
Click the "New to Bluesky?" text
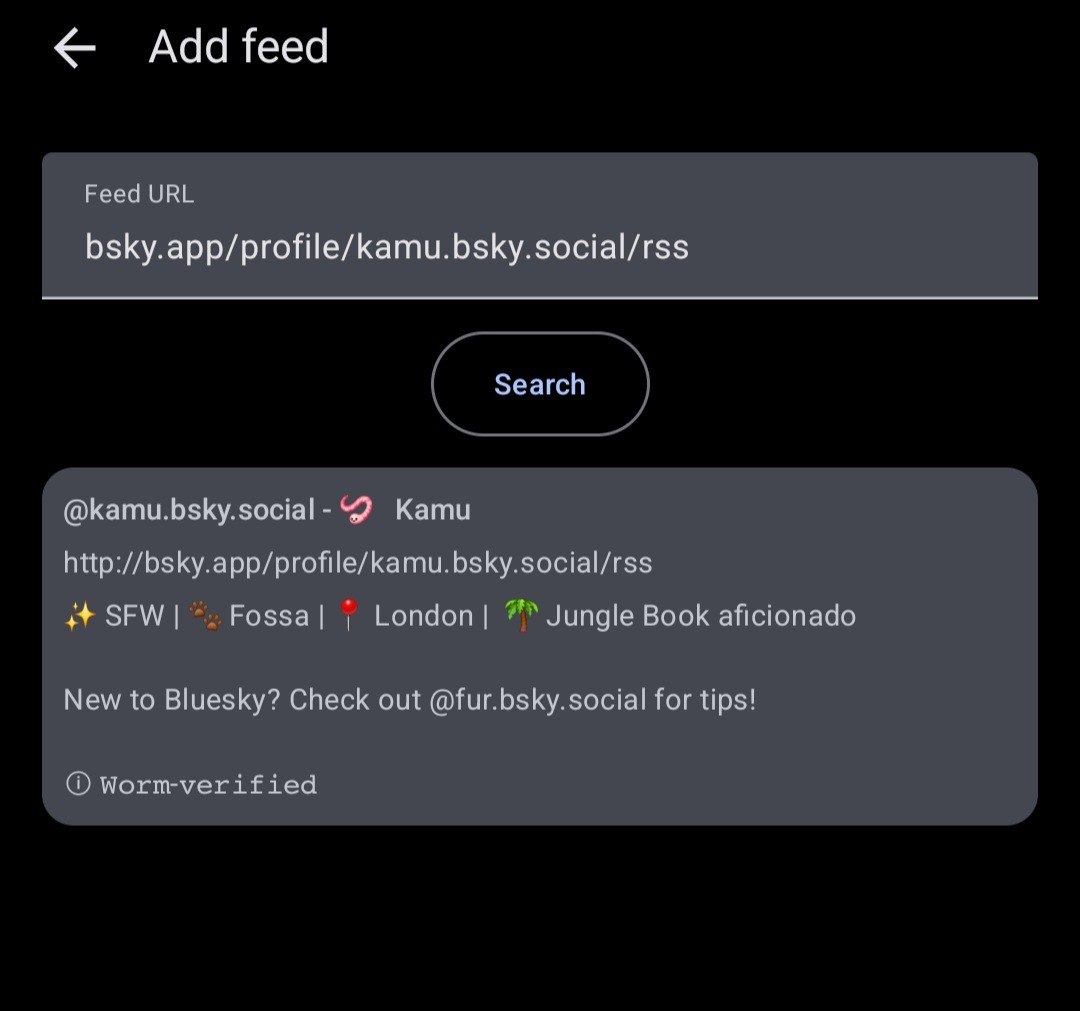click(x=172, y=700)
